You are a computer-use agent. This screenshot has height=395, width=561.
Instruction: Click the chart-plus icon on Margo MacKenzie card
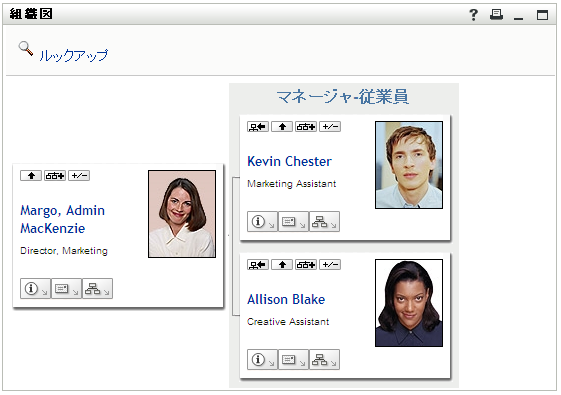coord(55,176)
